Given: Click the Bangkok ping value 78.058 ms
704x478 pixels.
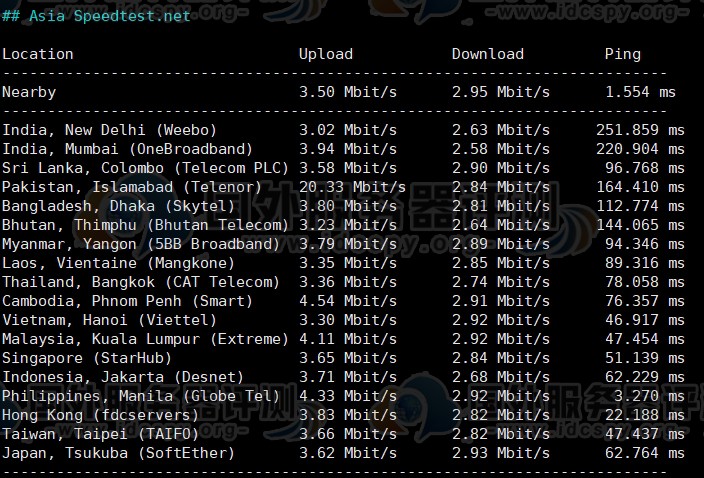Looking at the screenshot, I should pyautogui.click(x=645, y=282).
